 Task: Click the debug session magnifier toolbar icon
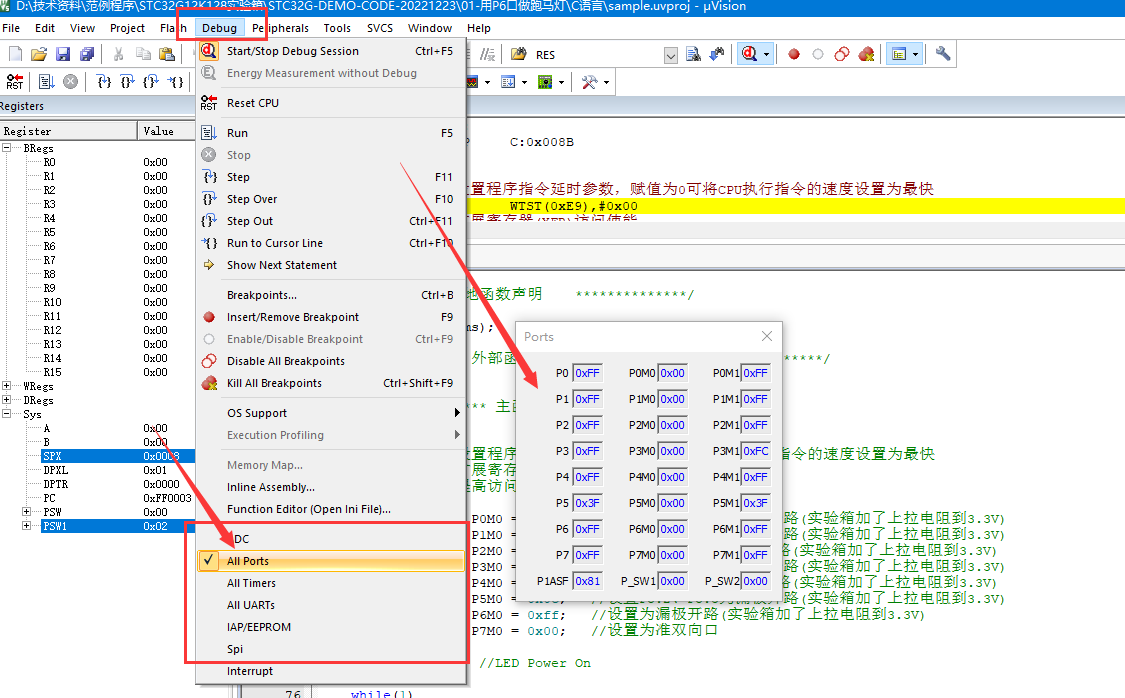click(749, 54)
